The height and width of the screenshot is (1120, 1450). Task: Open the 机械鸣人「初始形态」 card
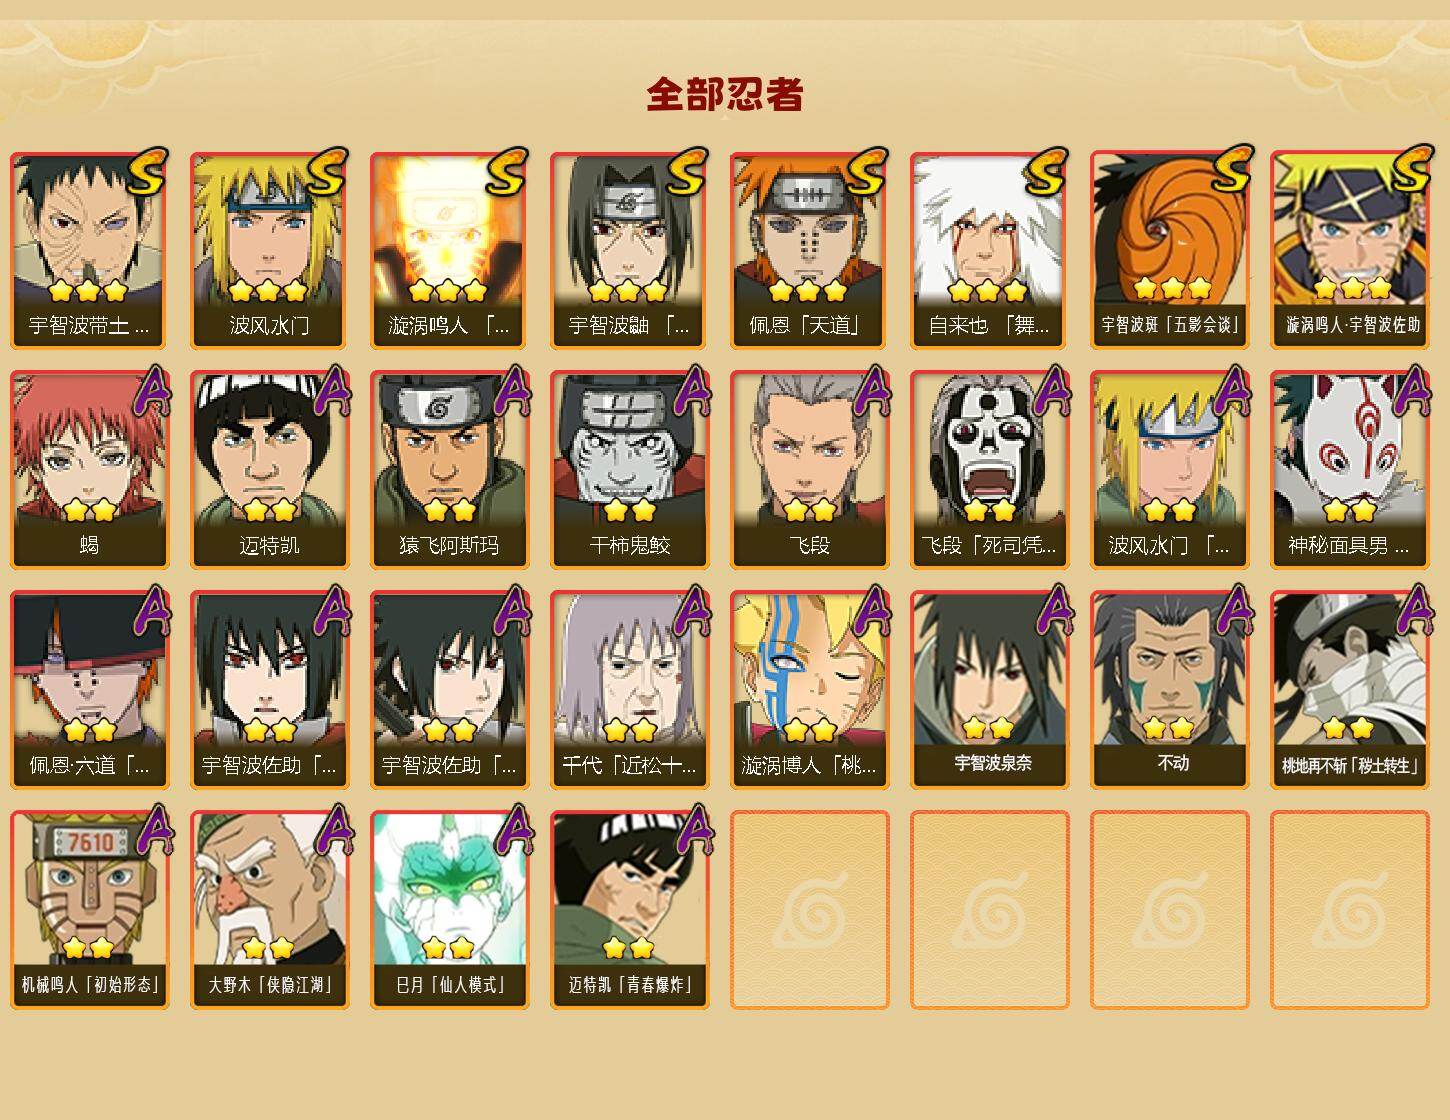coord(89,910)
